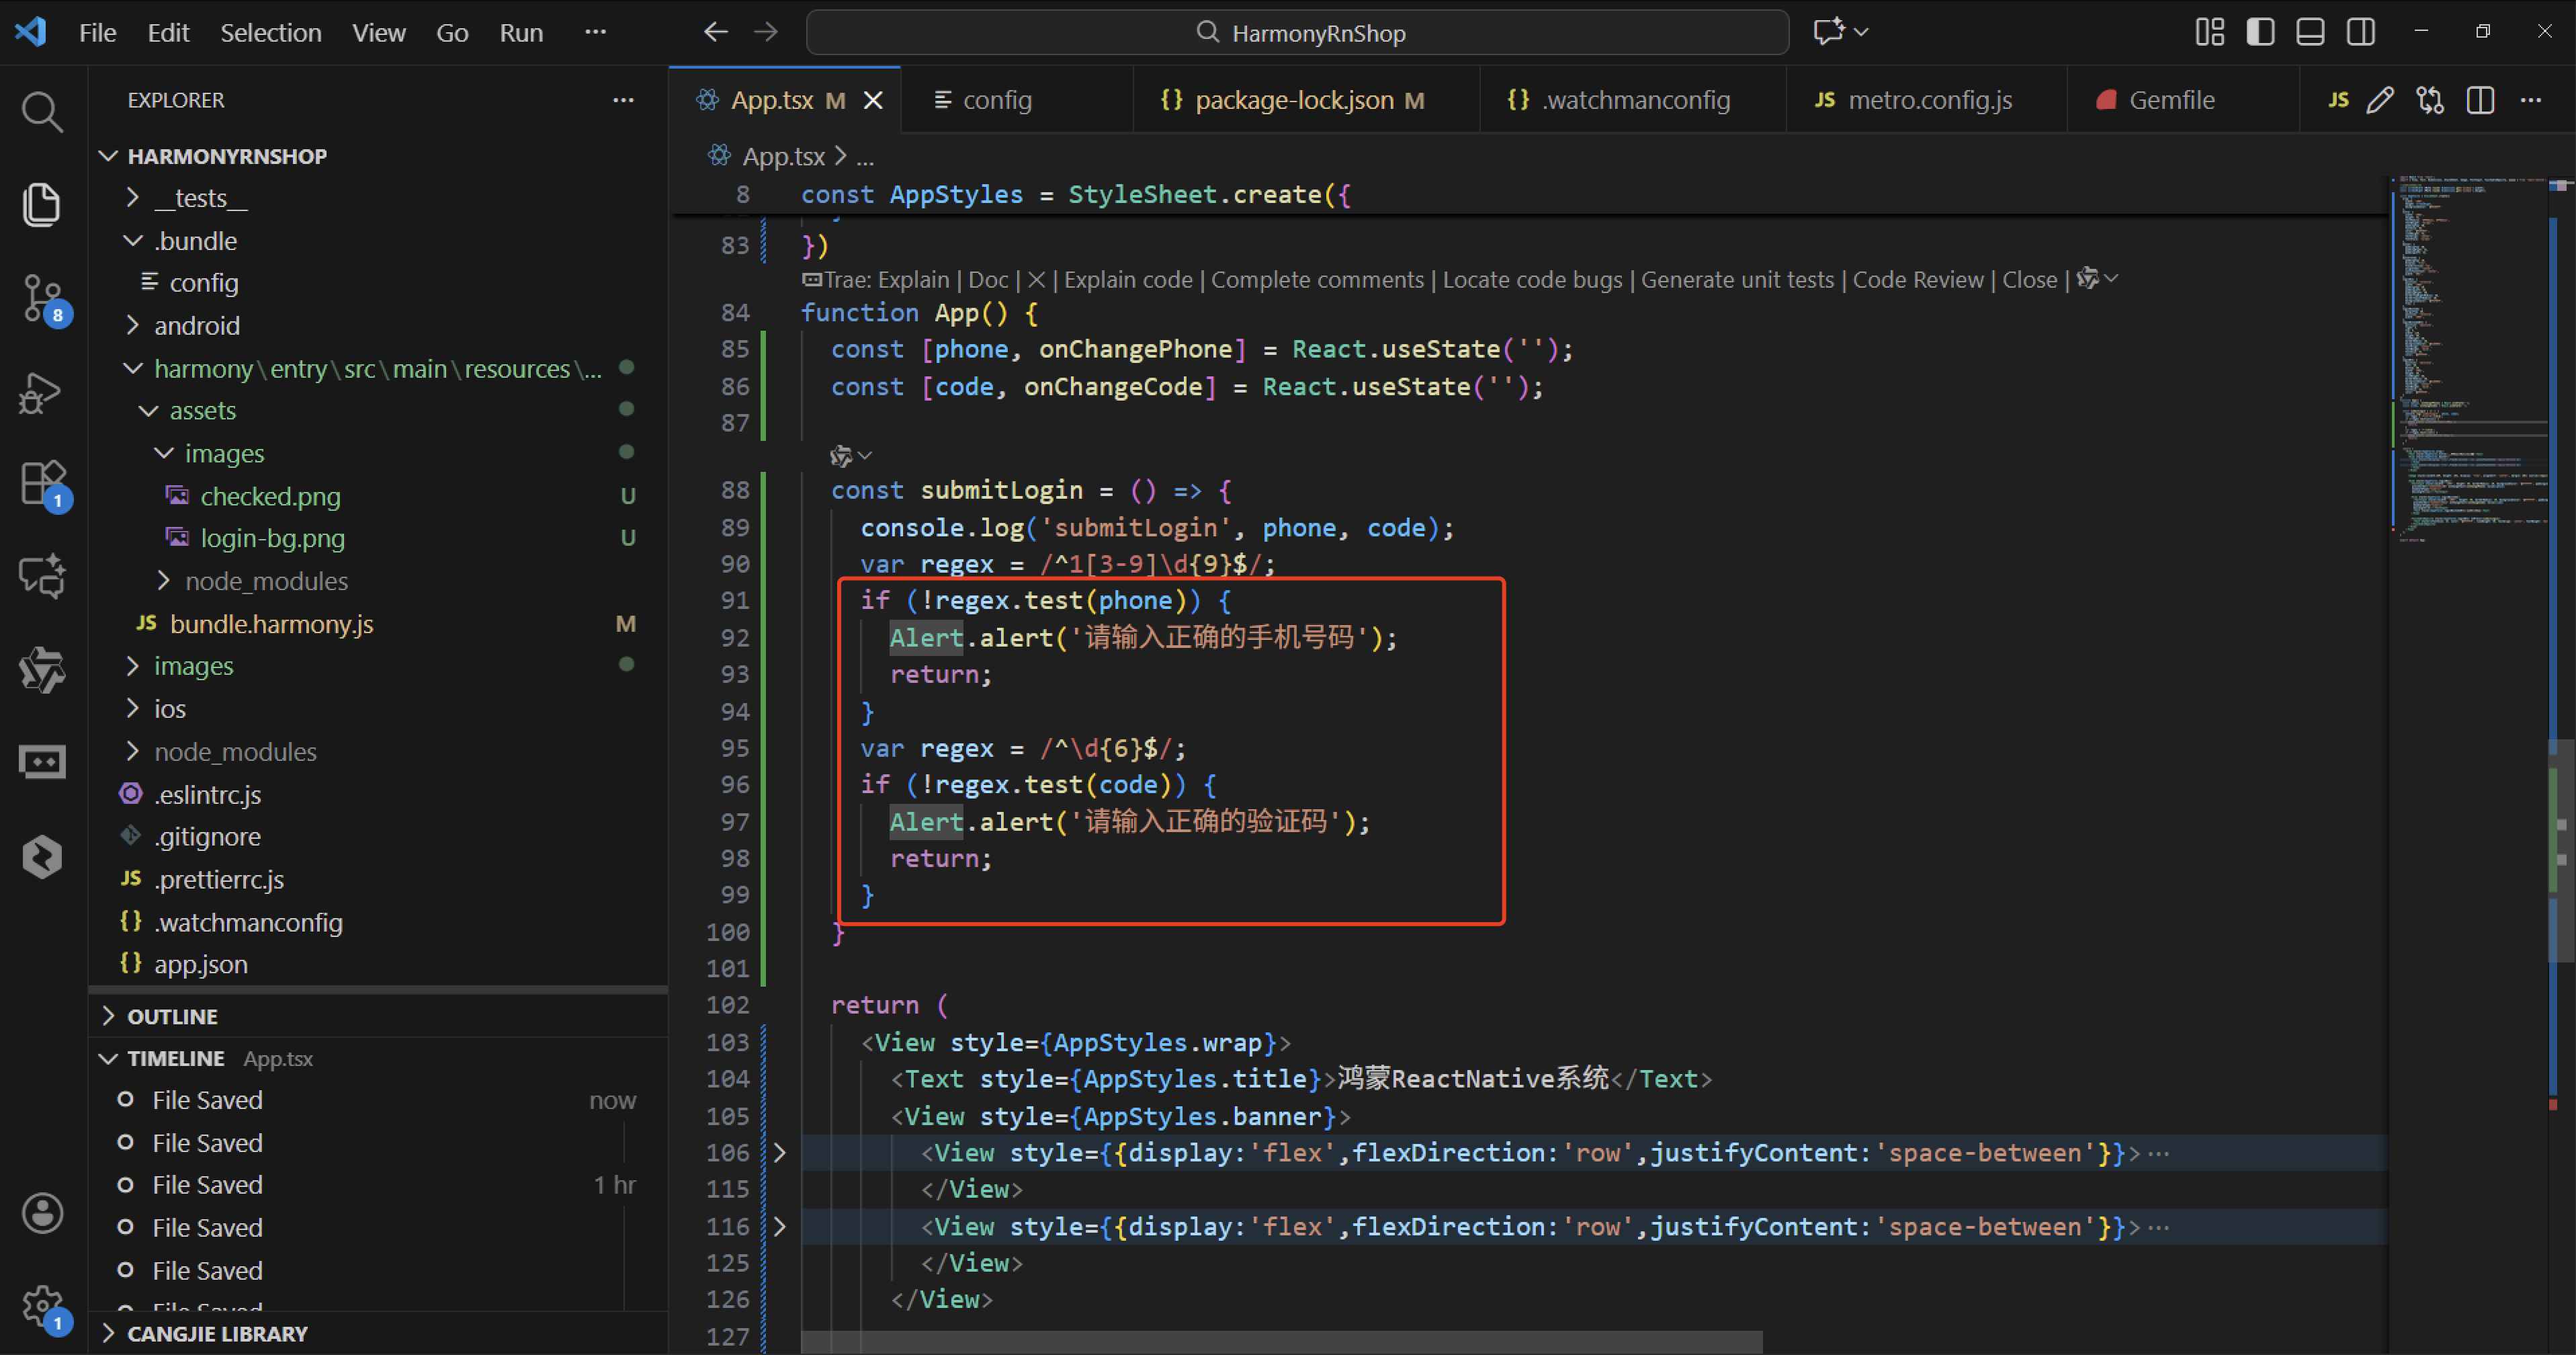Unfold collapsed code at line 106
The image size is (2576, 1355).
point(780,1153)
